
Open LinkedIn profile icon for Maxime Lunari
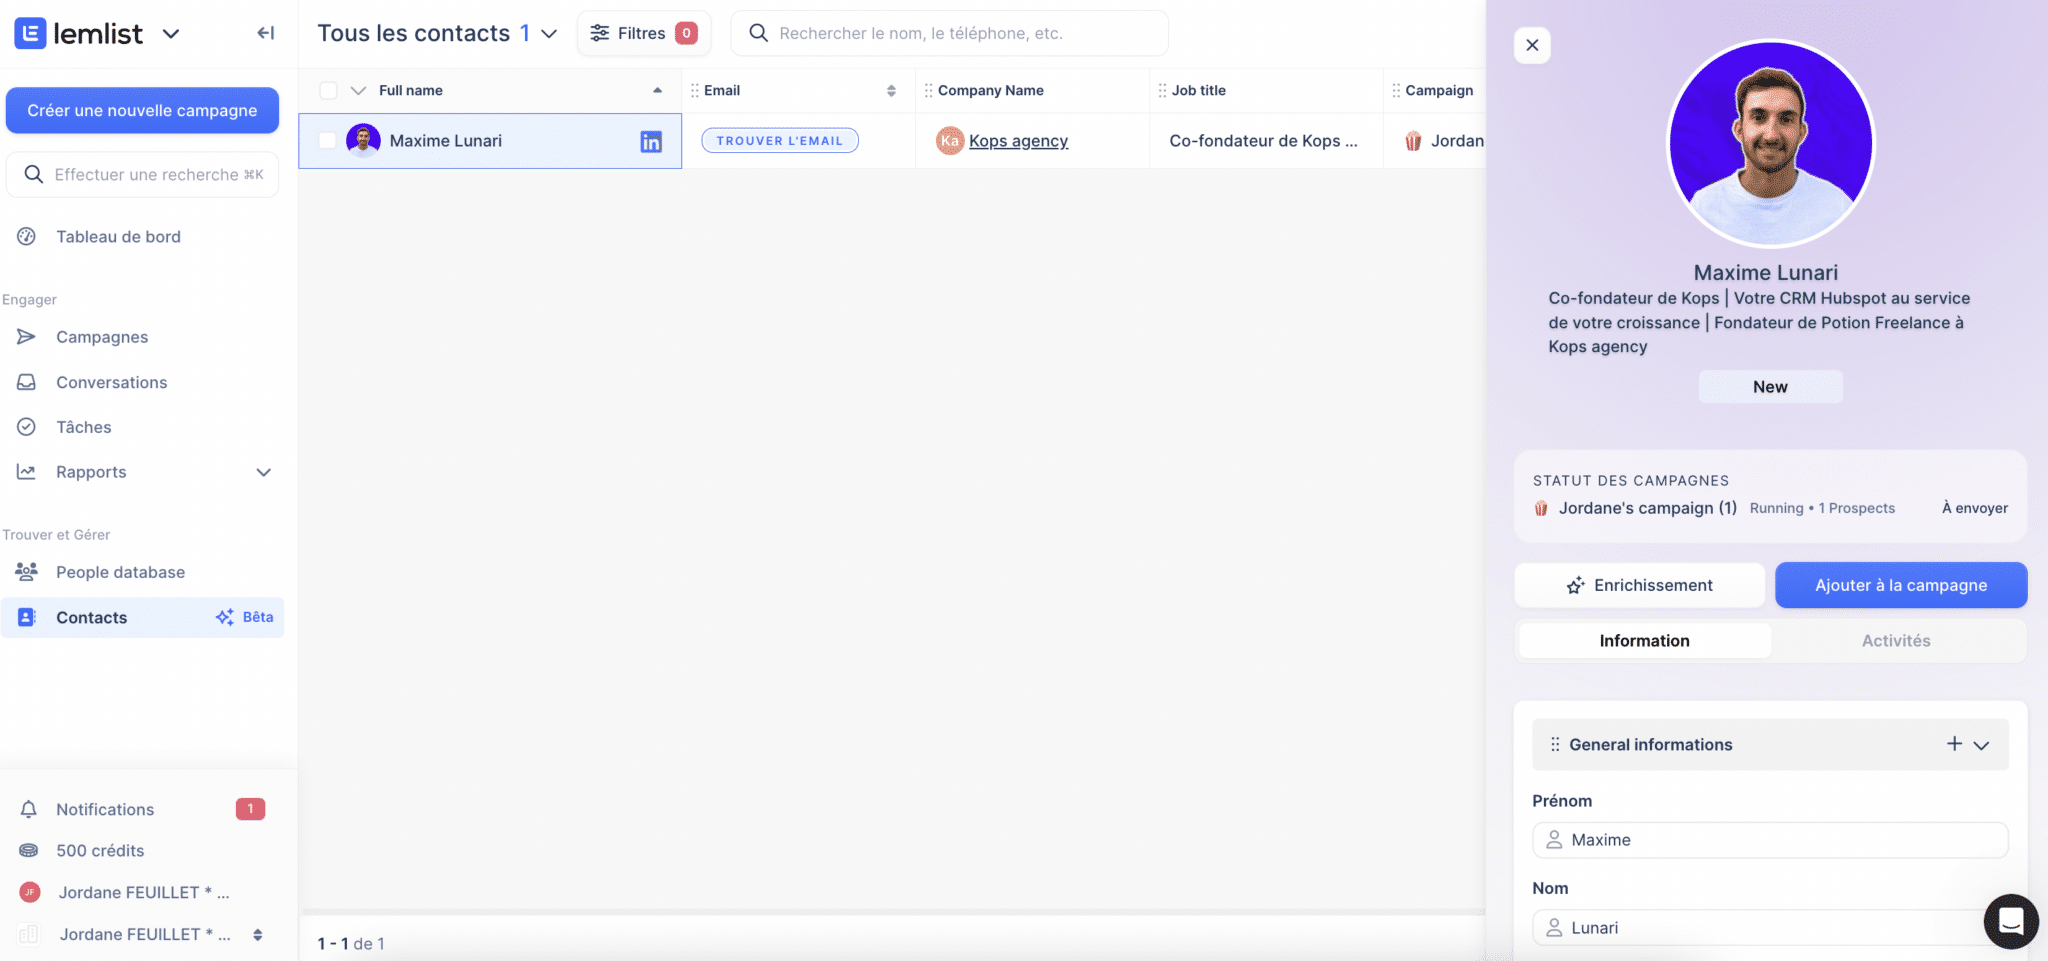coord(651,142)
